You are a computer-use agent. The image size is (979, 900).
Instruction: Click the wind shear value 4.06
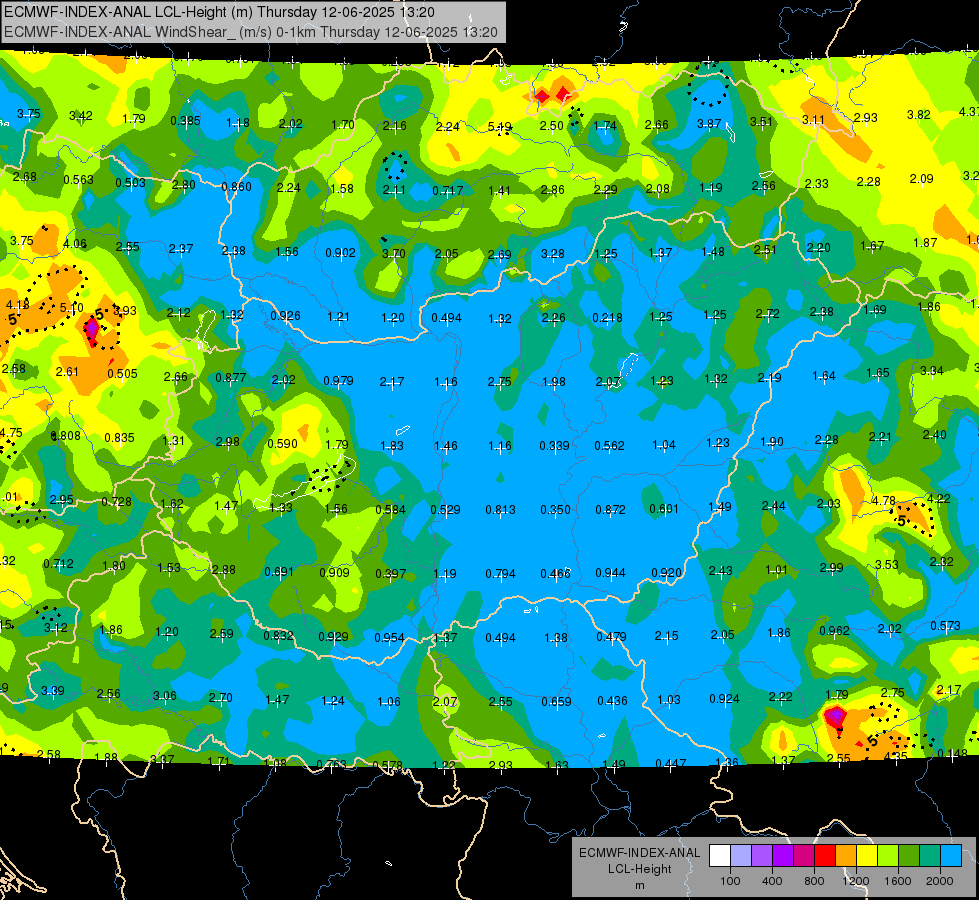point(75,244)
